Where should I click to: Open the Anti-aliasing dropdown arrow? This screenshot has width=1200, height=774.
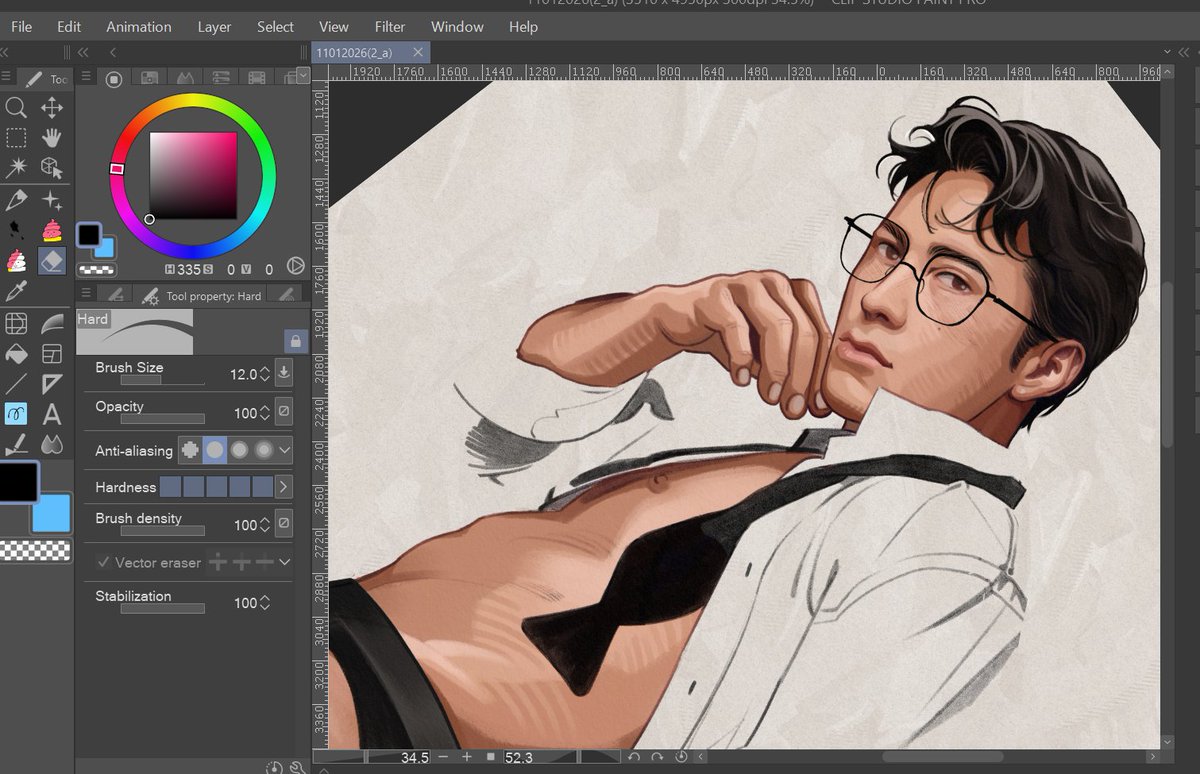click(x=283, y=450)
